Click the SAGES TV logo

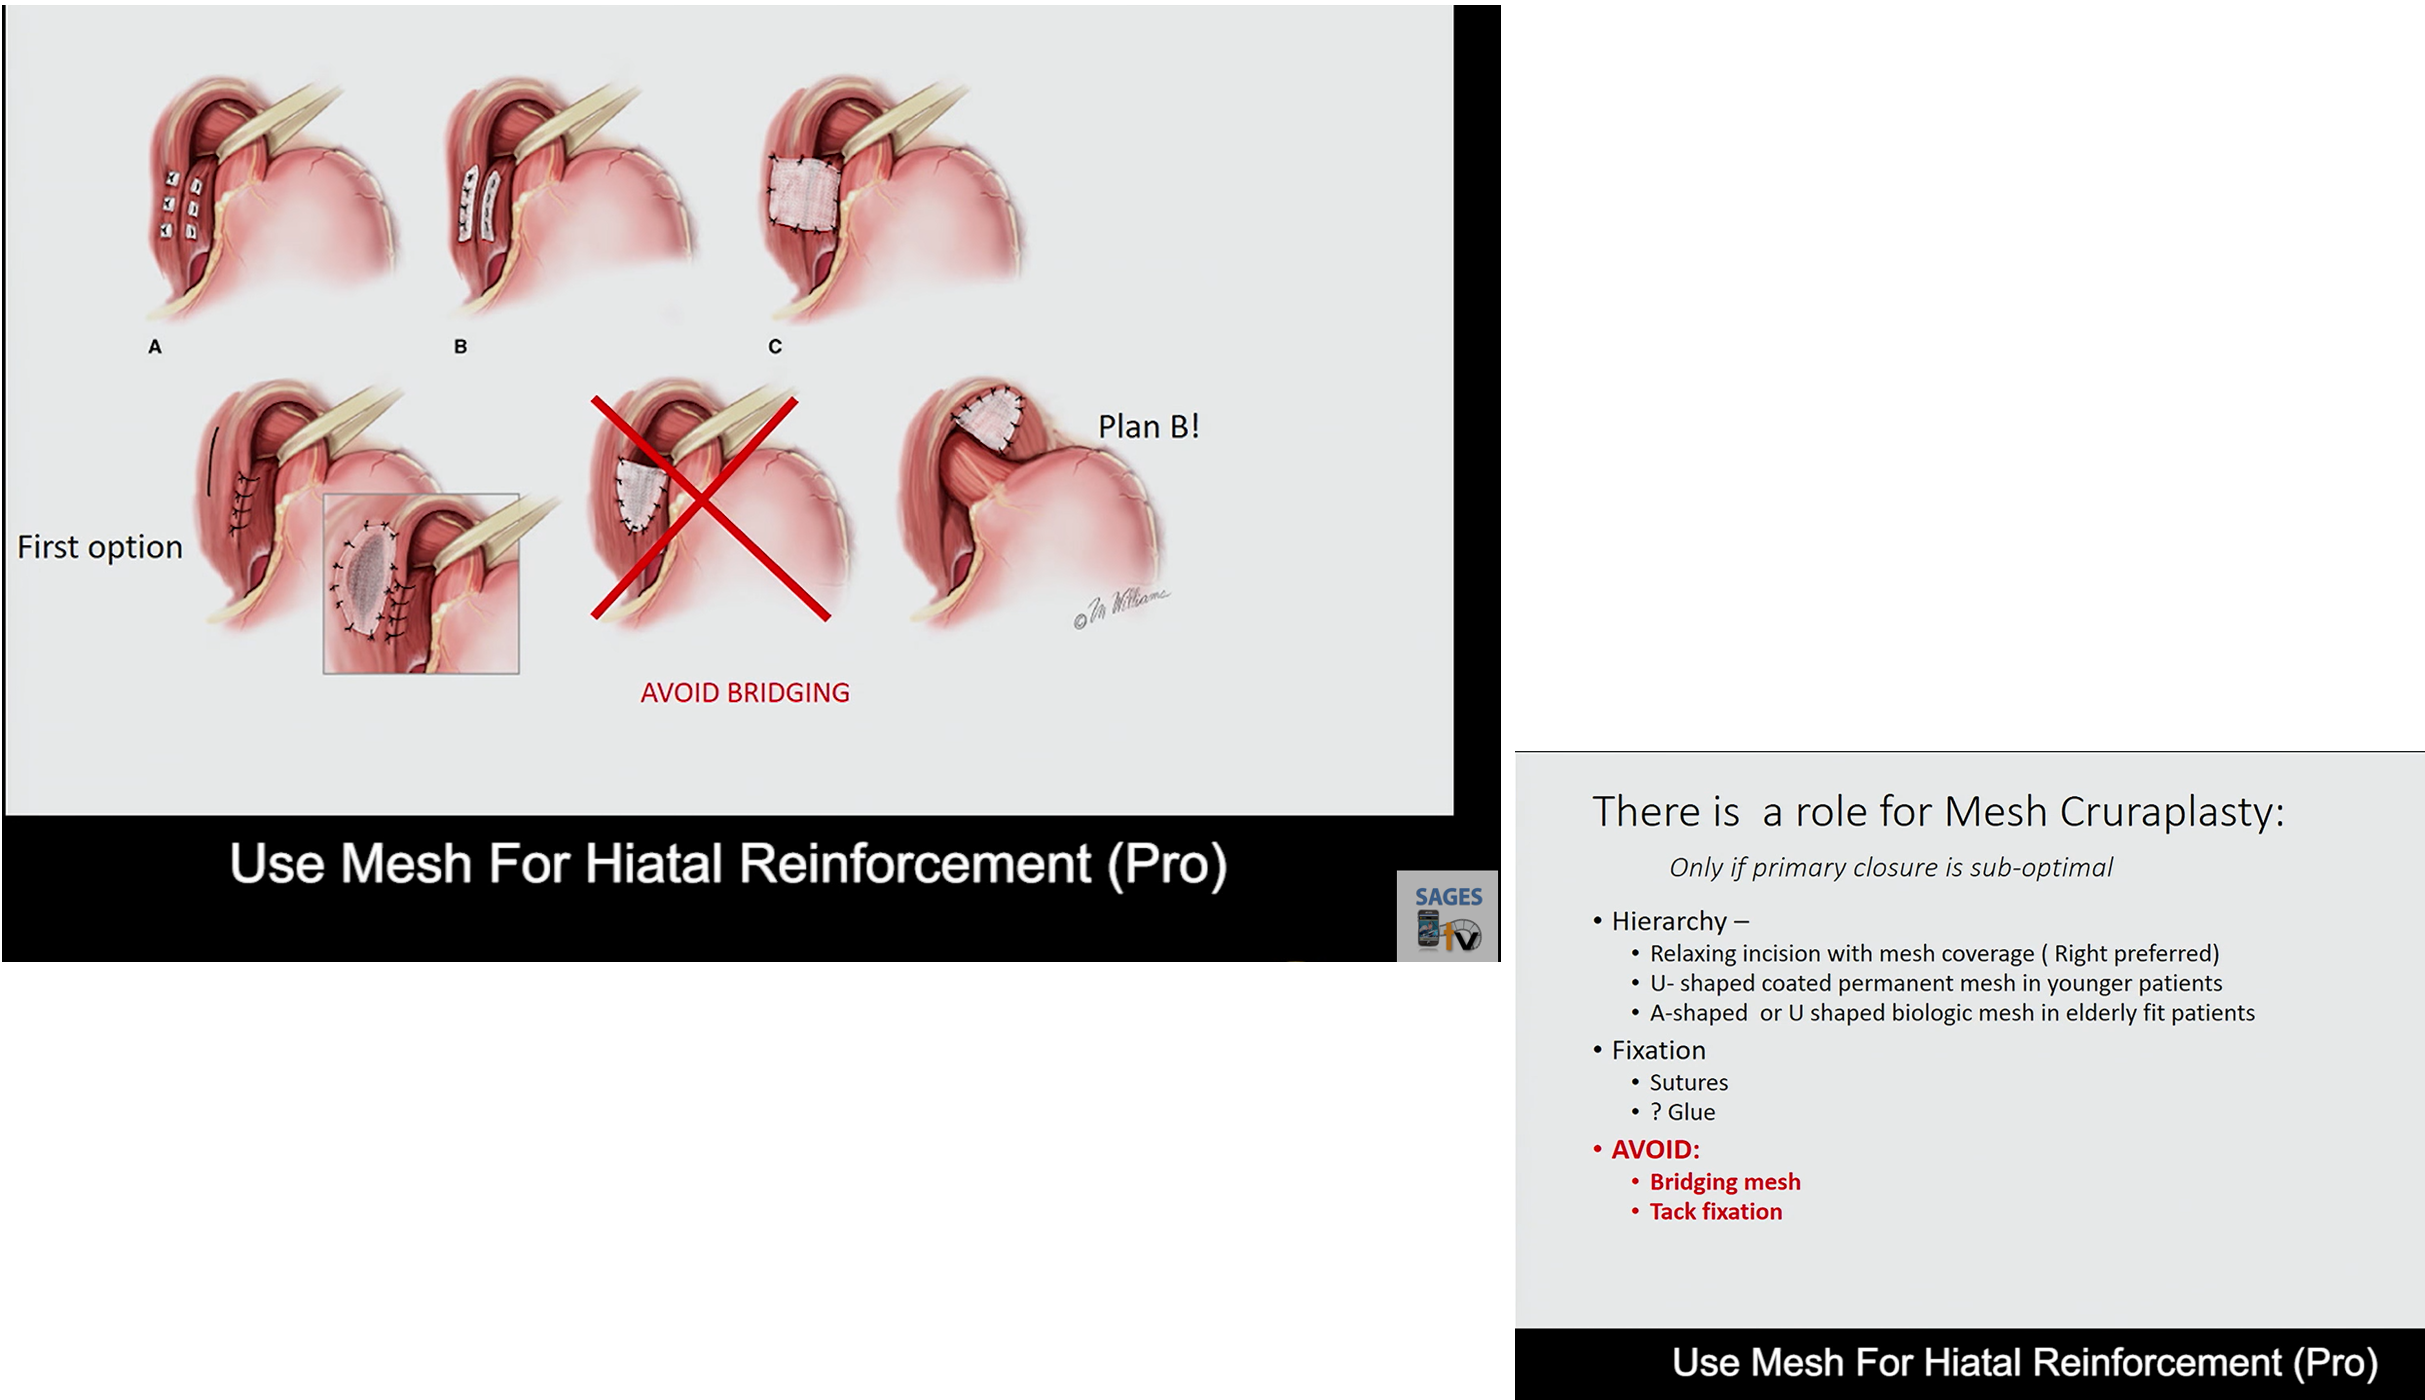(x=1447, y=917)
